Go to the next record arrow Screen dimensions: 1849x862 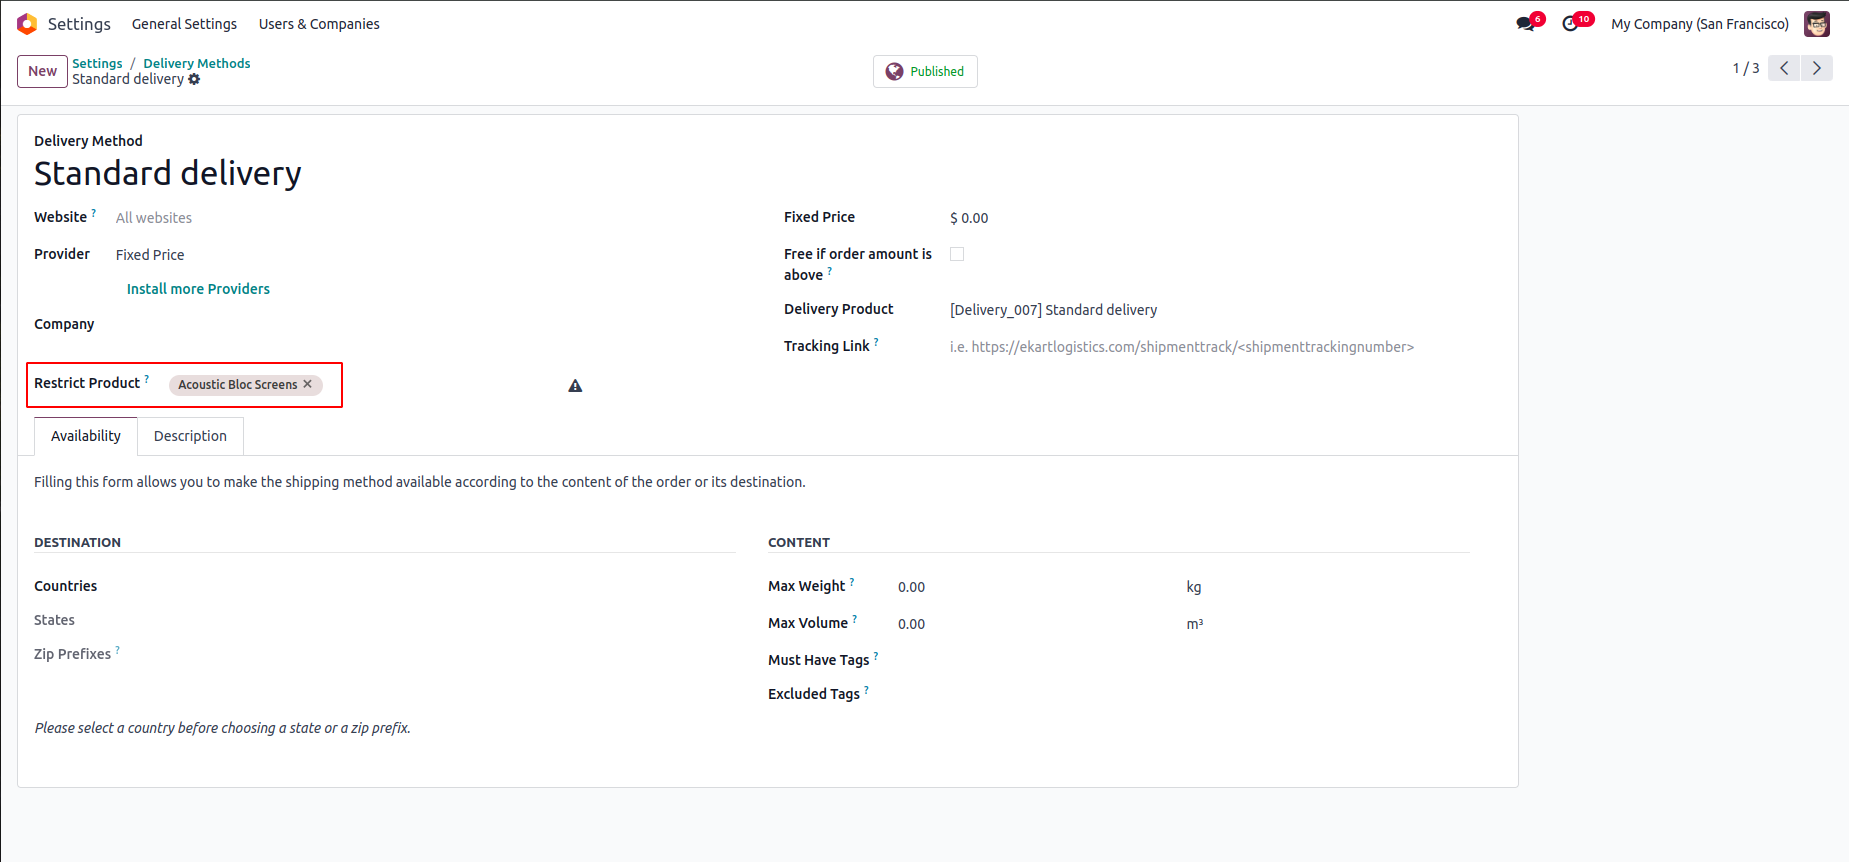coord(1817,68)
